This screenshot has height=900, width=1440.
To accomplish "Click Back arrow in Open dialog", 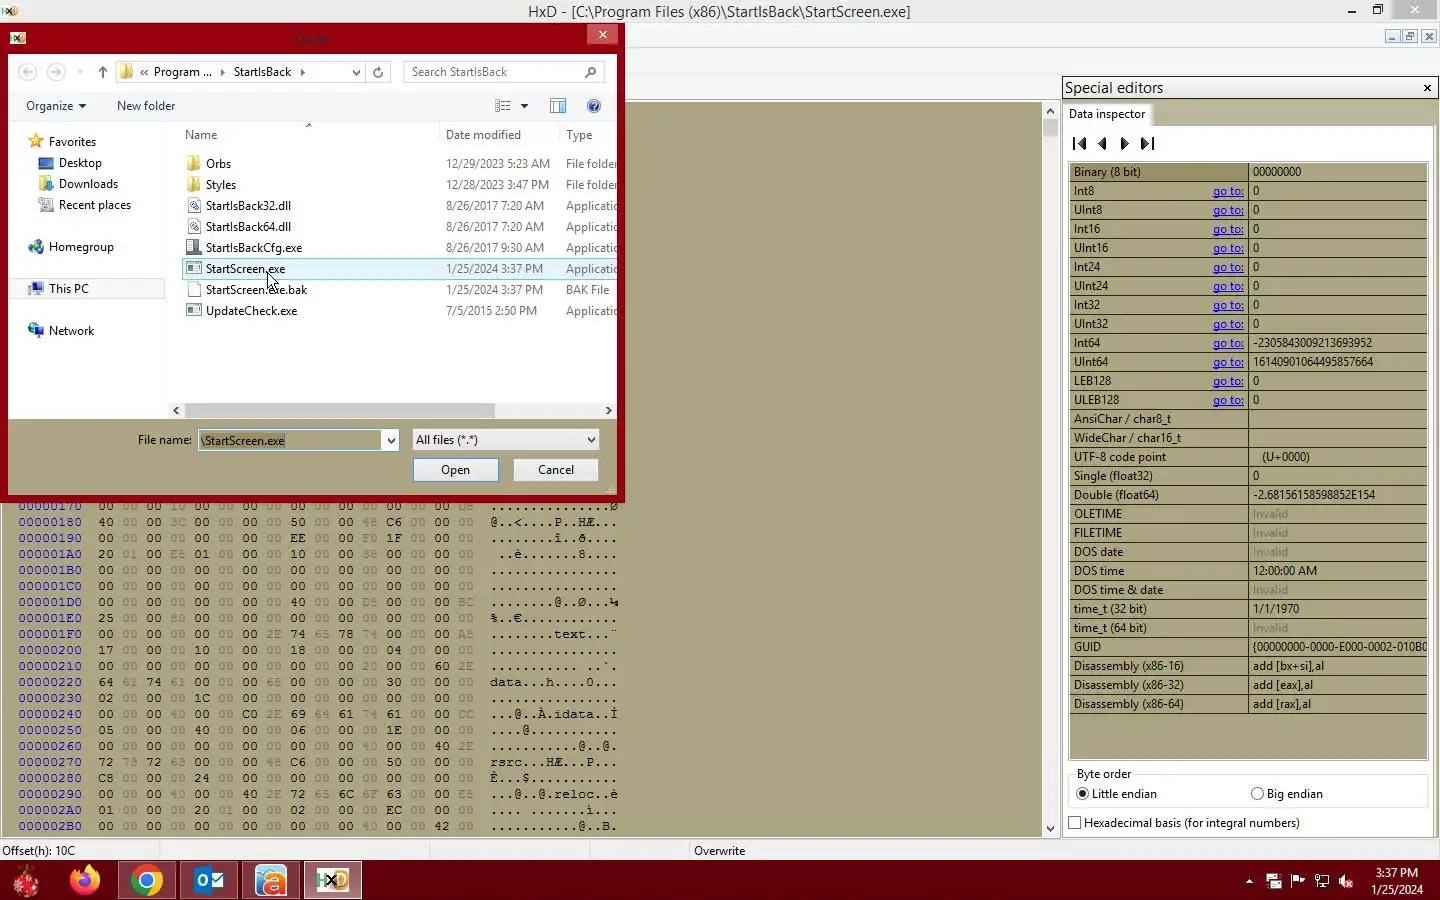I will tap(28, 72).
